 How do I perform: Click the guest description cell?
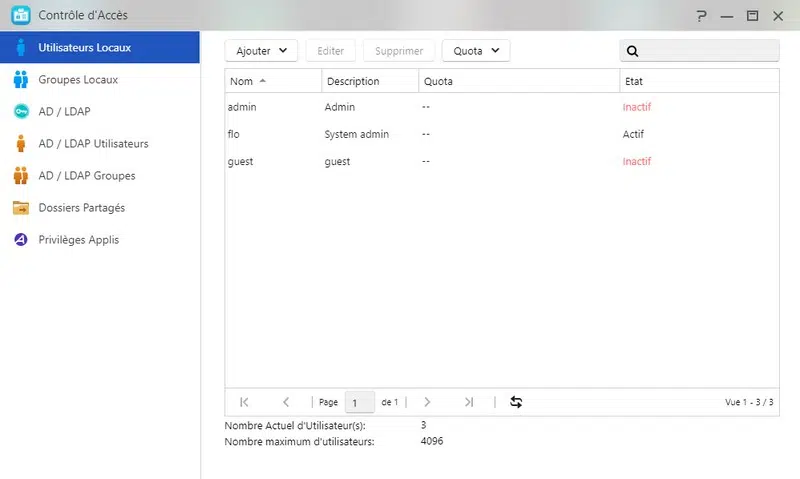coord(337,162)
